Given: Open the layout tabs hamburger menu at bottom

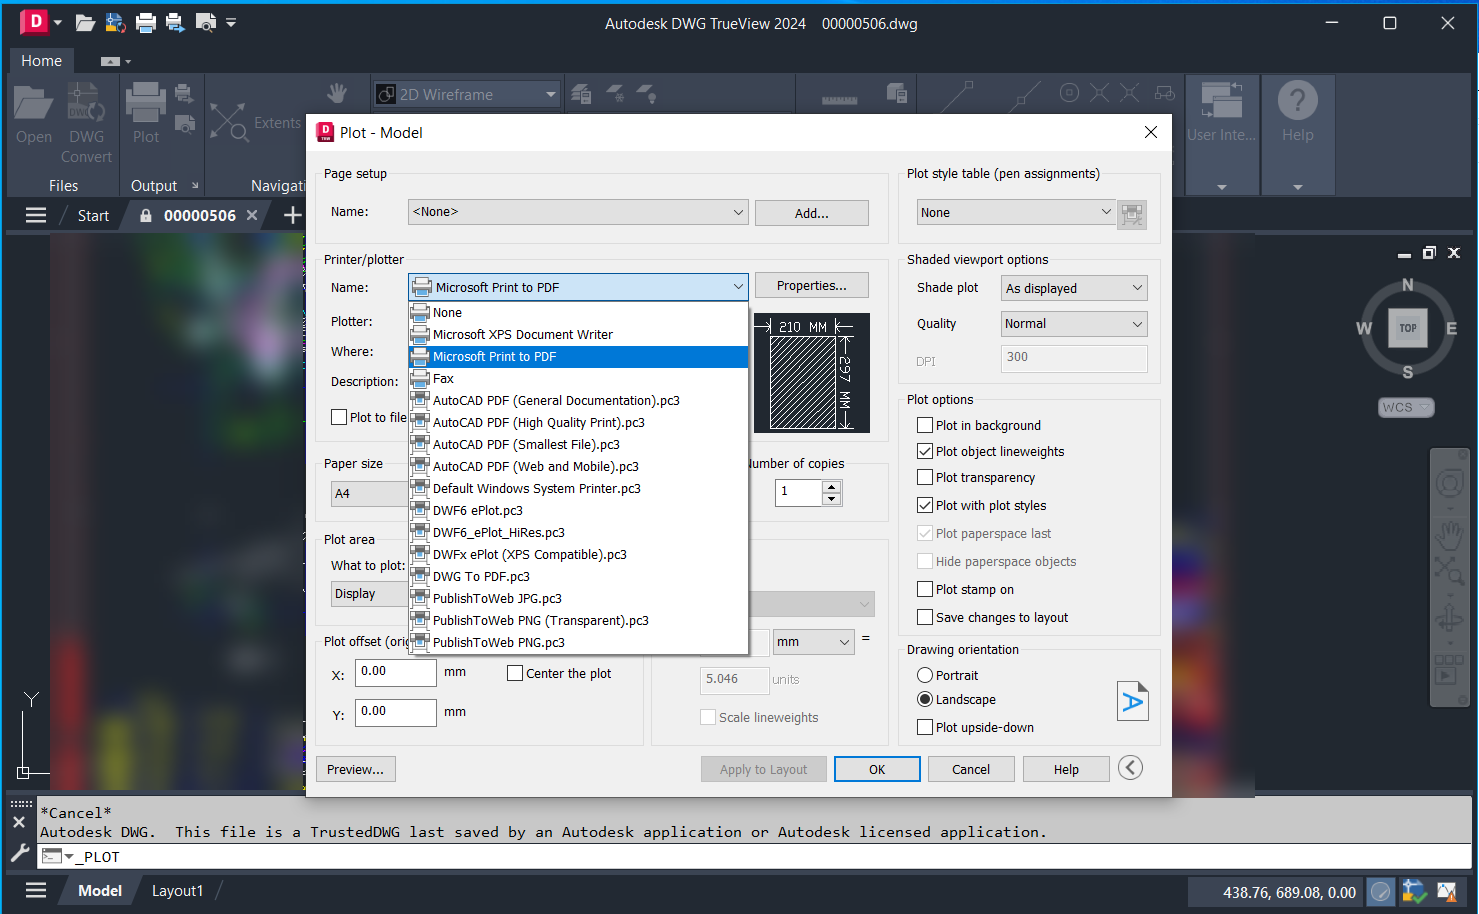Looking at the screenshot, I should pyautogui.click(x=36, y=890).
